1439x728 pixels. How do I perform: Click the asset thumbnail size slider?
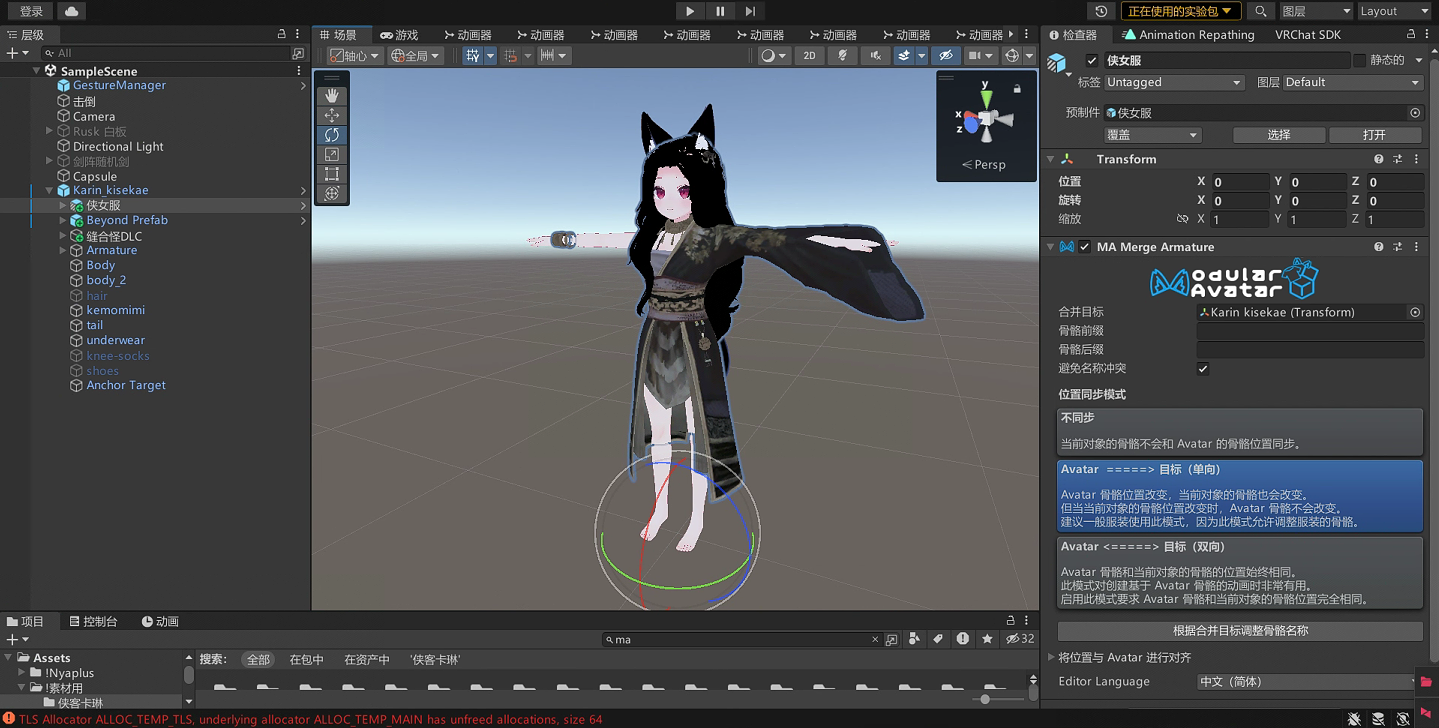tap(986, 699)
